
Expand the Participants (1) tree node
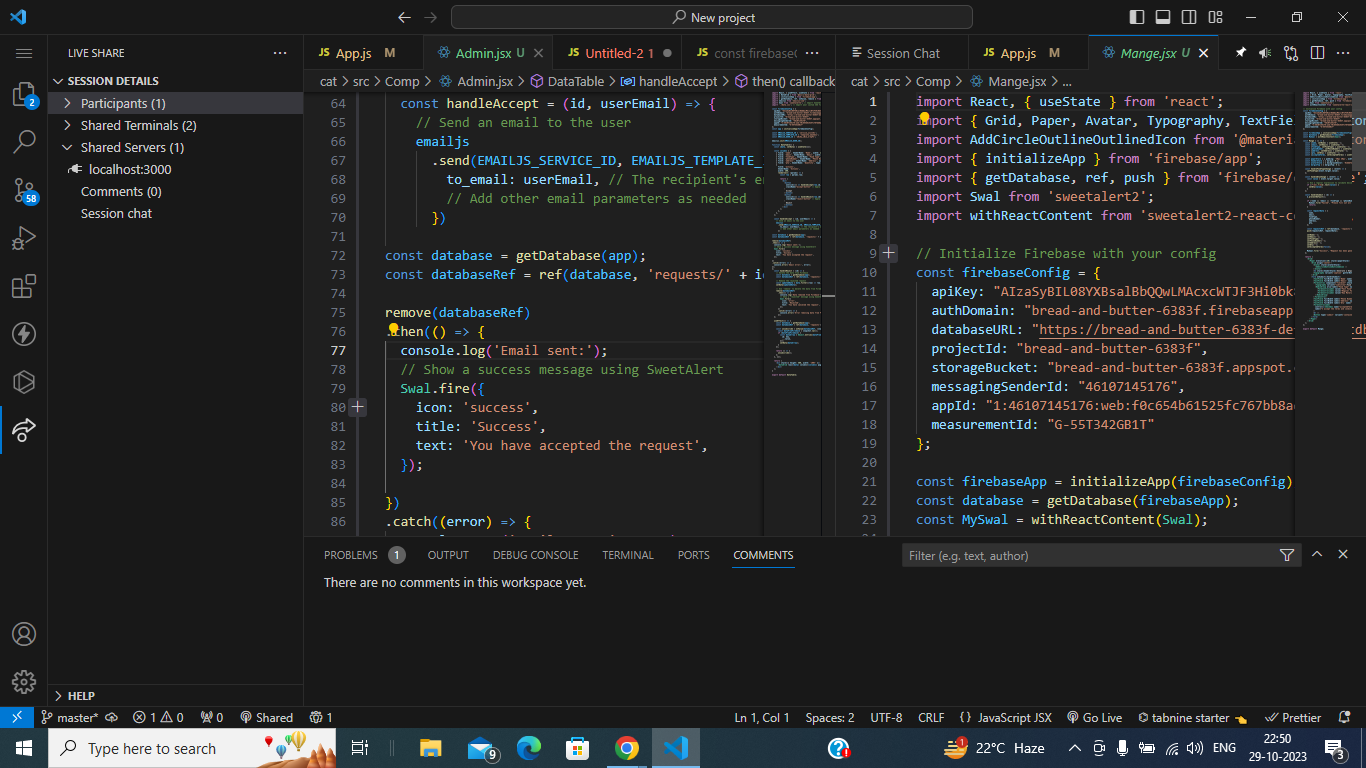click(x=122, y=103)
